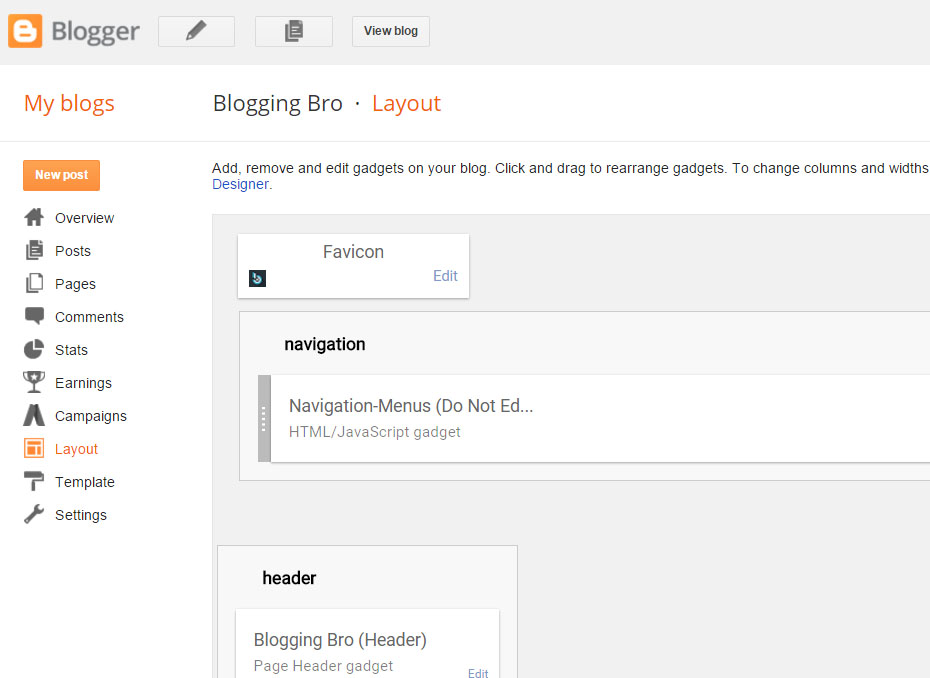Image resolution: width=930 pixels, height=678 pixels.
Task: Click the Campaigns AdWords icon
Action: [34, 415]
